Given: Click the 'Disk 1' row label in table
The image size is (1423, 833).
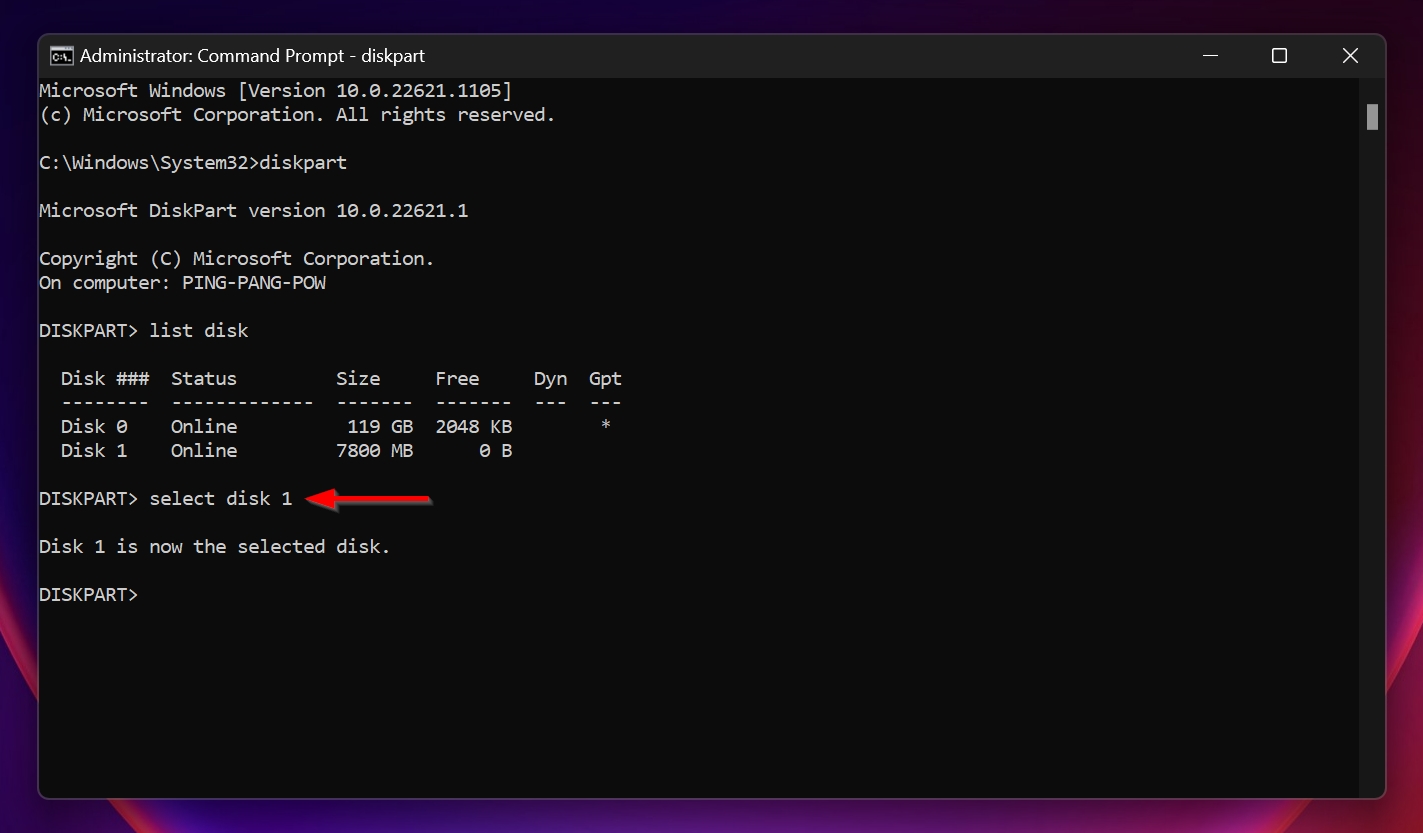Looking at the screenshot, I should tap(94, 451).
